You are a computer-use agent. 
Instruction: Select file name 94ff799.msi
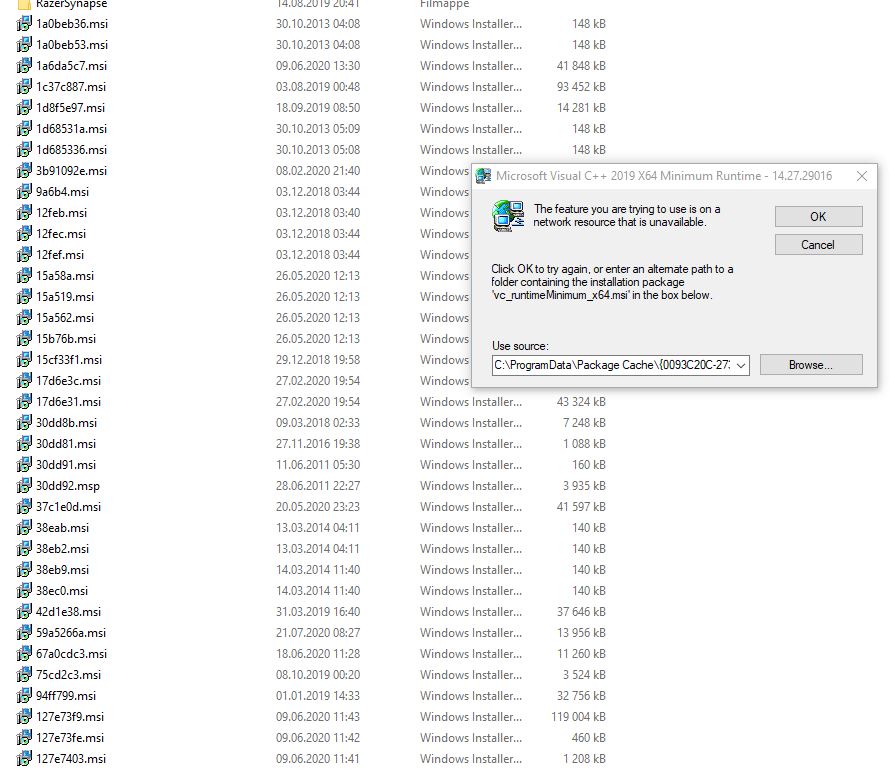(x=66, y=696)
